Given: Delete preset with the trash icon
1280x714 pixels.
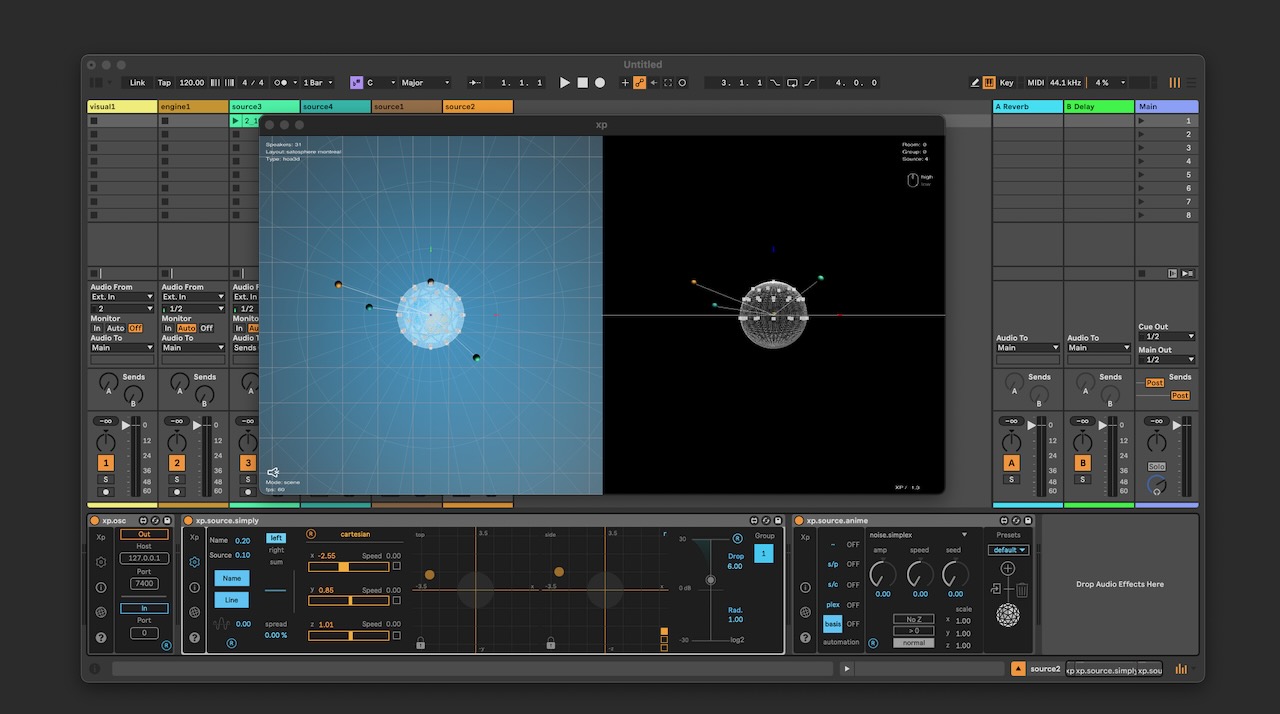Looking at the screenshot, I should pos(1022,590).
